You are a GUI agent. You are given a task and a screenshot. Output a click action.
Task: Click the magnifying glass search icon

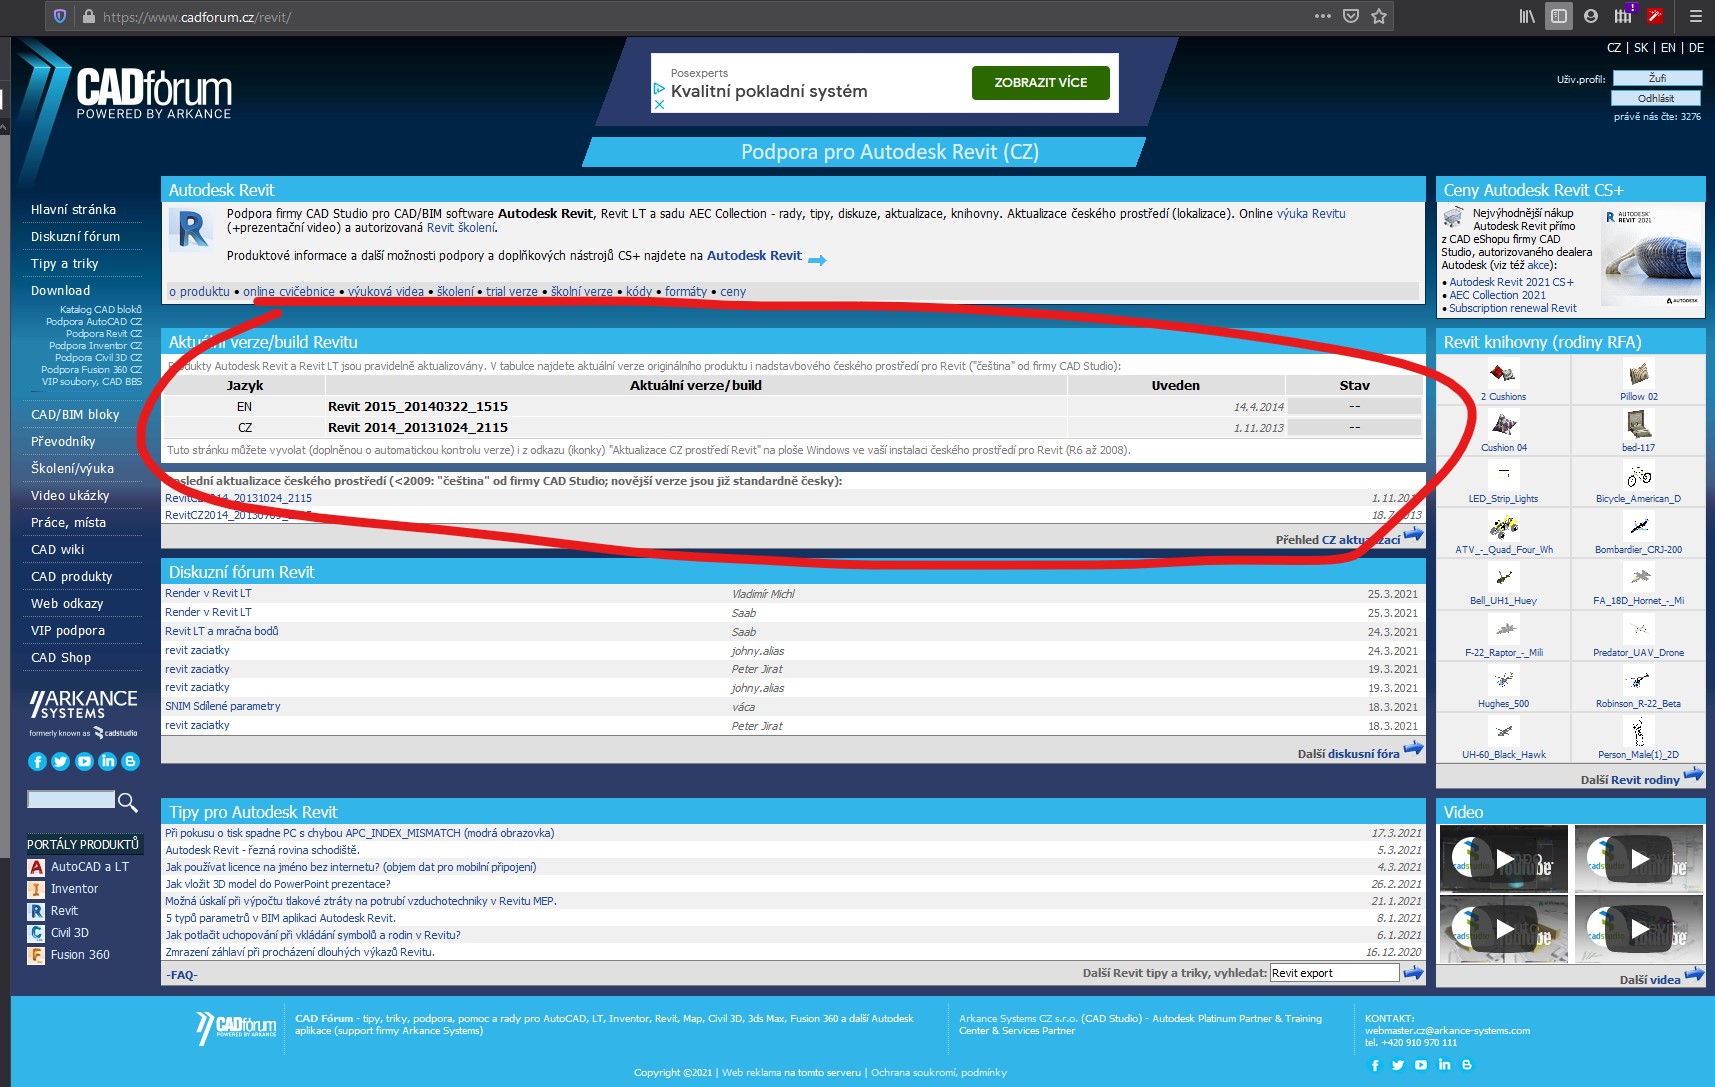click(x=127, y=802)
